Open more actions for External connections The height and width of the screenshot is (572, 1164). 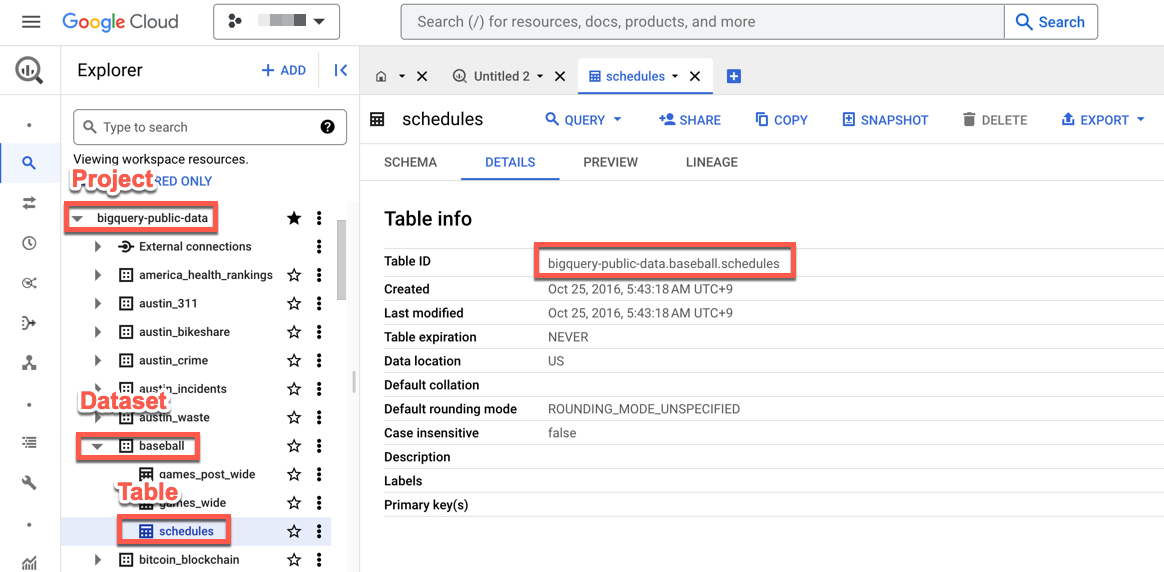(x=319, y=246)
